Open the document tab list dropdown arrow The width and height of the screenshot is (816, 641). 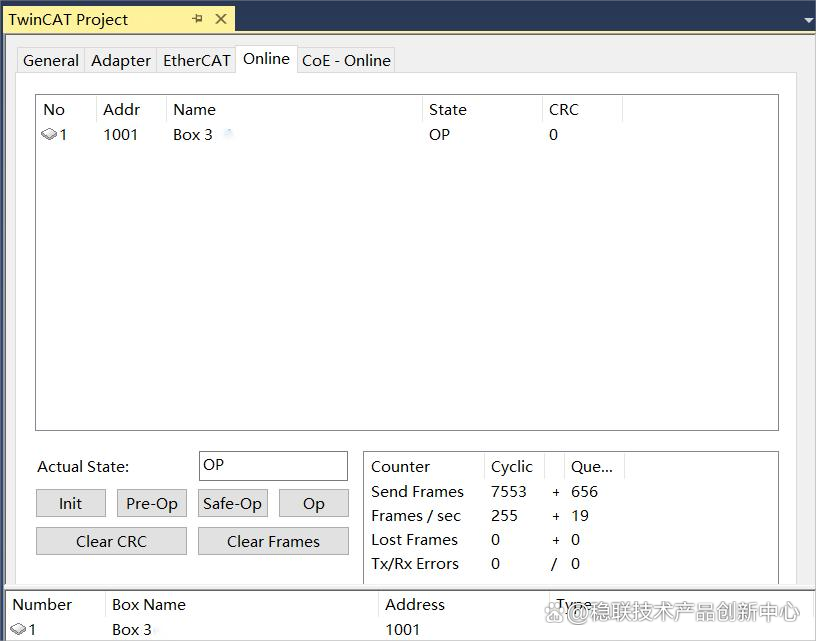pos(809,20)
